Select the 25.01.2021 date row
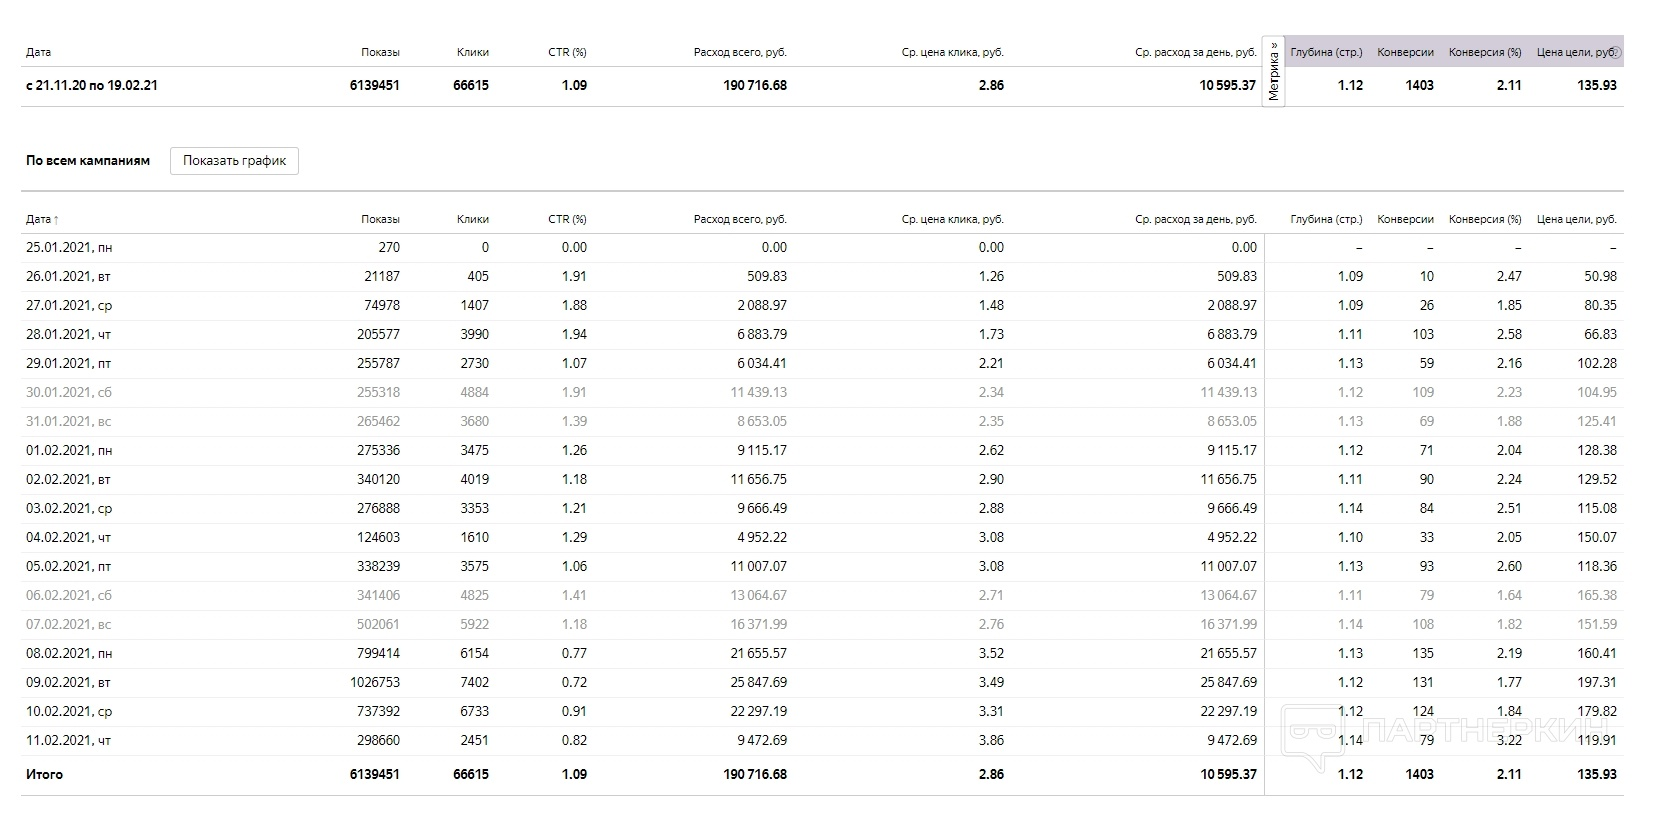This screenshot has height=826, width=1660. point(69,248)
